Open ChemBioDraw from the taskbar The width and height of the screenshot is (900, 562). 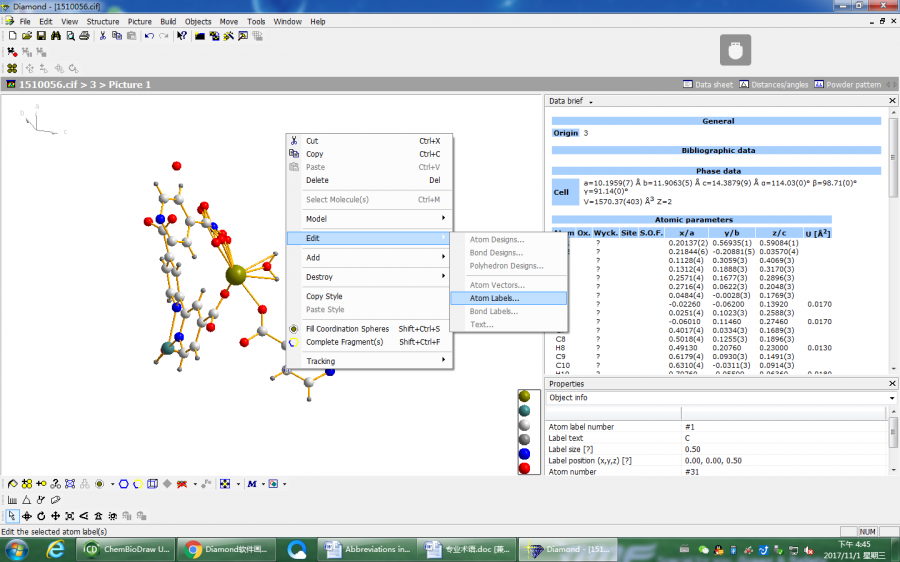pos(126,549)
